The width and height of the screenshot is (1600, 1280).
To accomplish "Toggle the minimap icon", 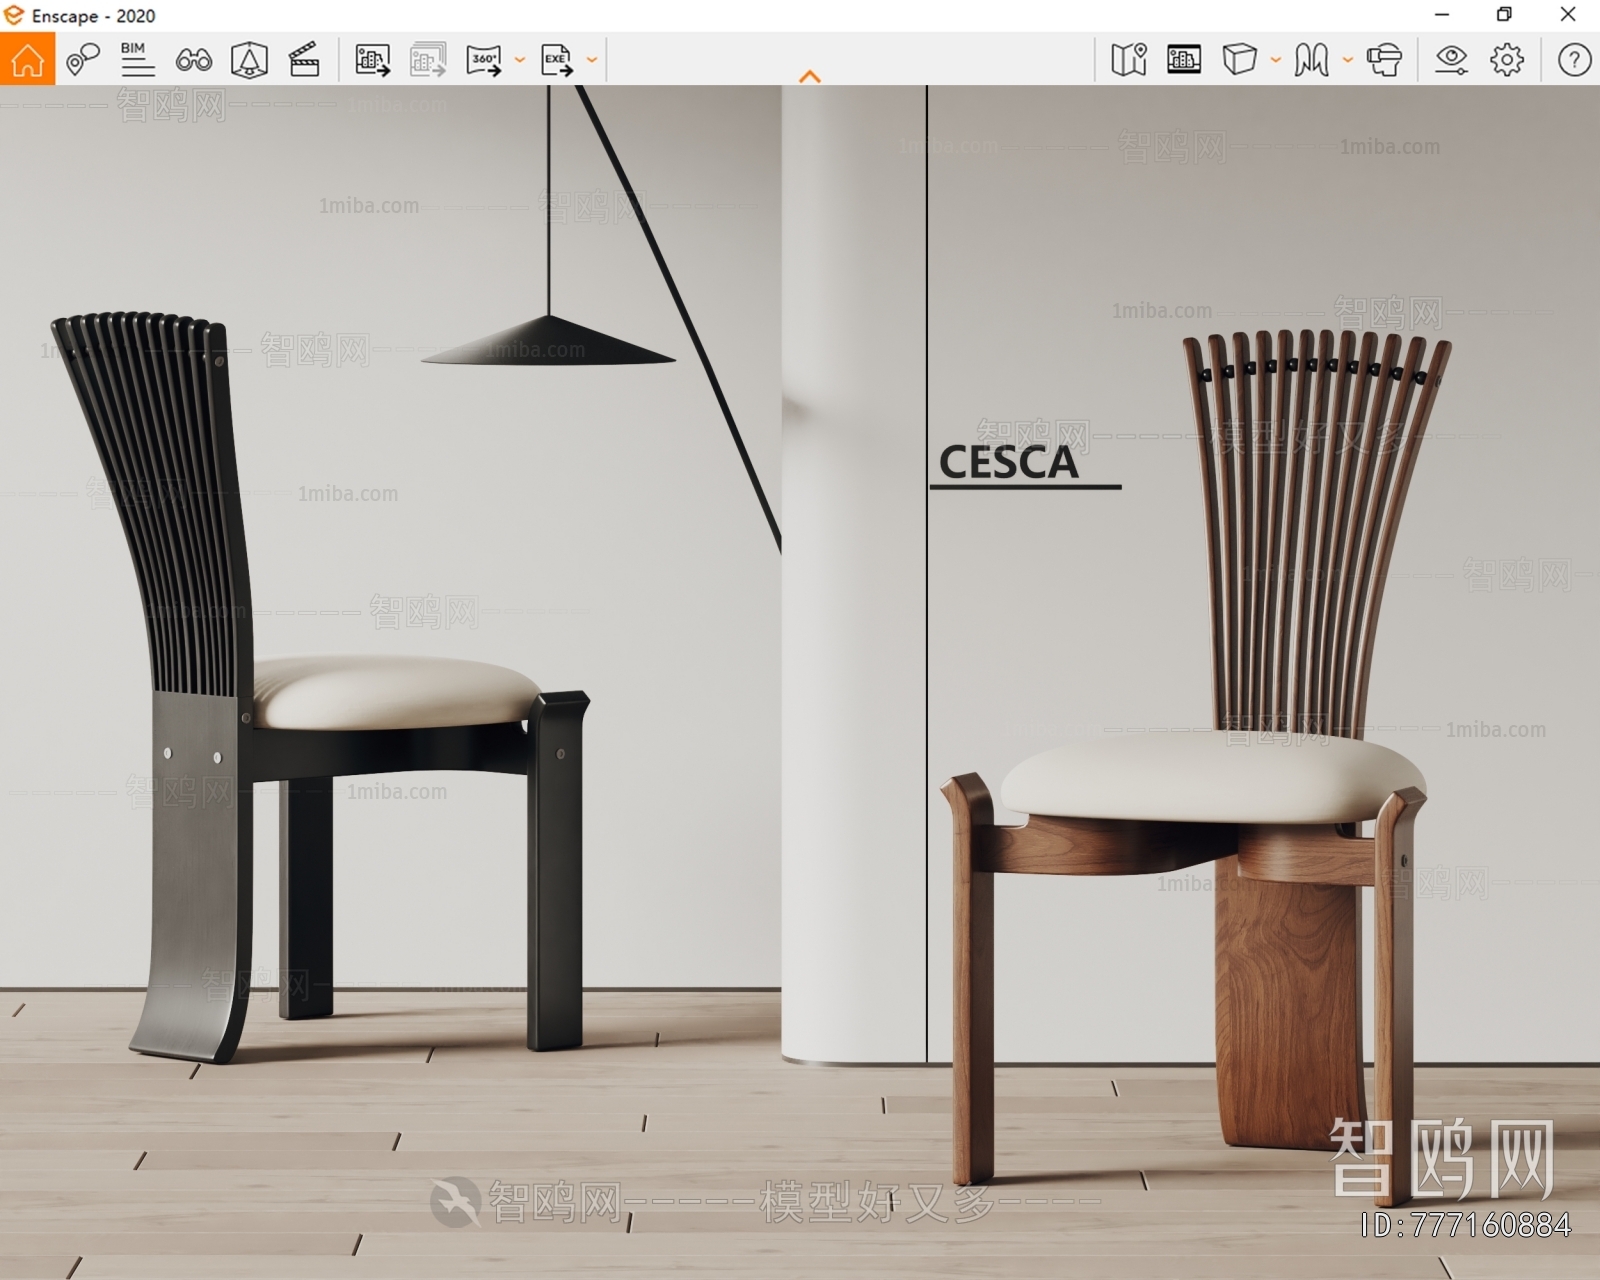I will (x=1129, y=60).
